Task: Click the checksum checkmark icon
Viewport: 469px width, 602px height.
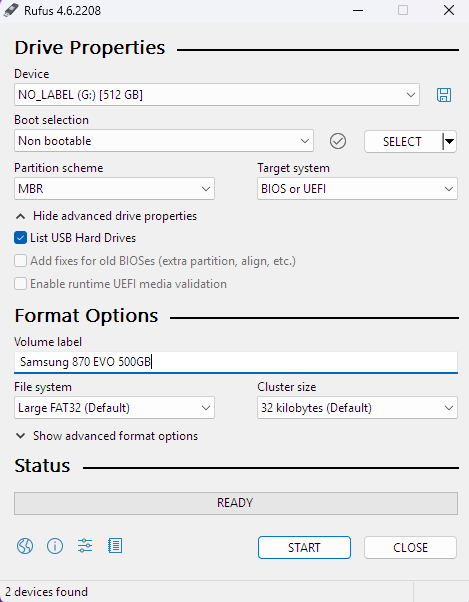Action: pos(338,141)
